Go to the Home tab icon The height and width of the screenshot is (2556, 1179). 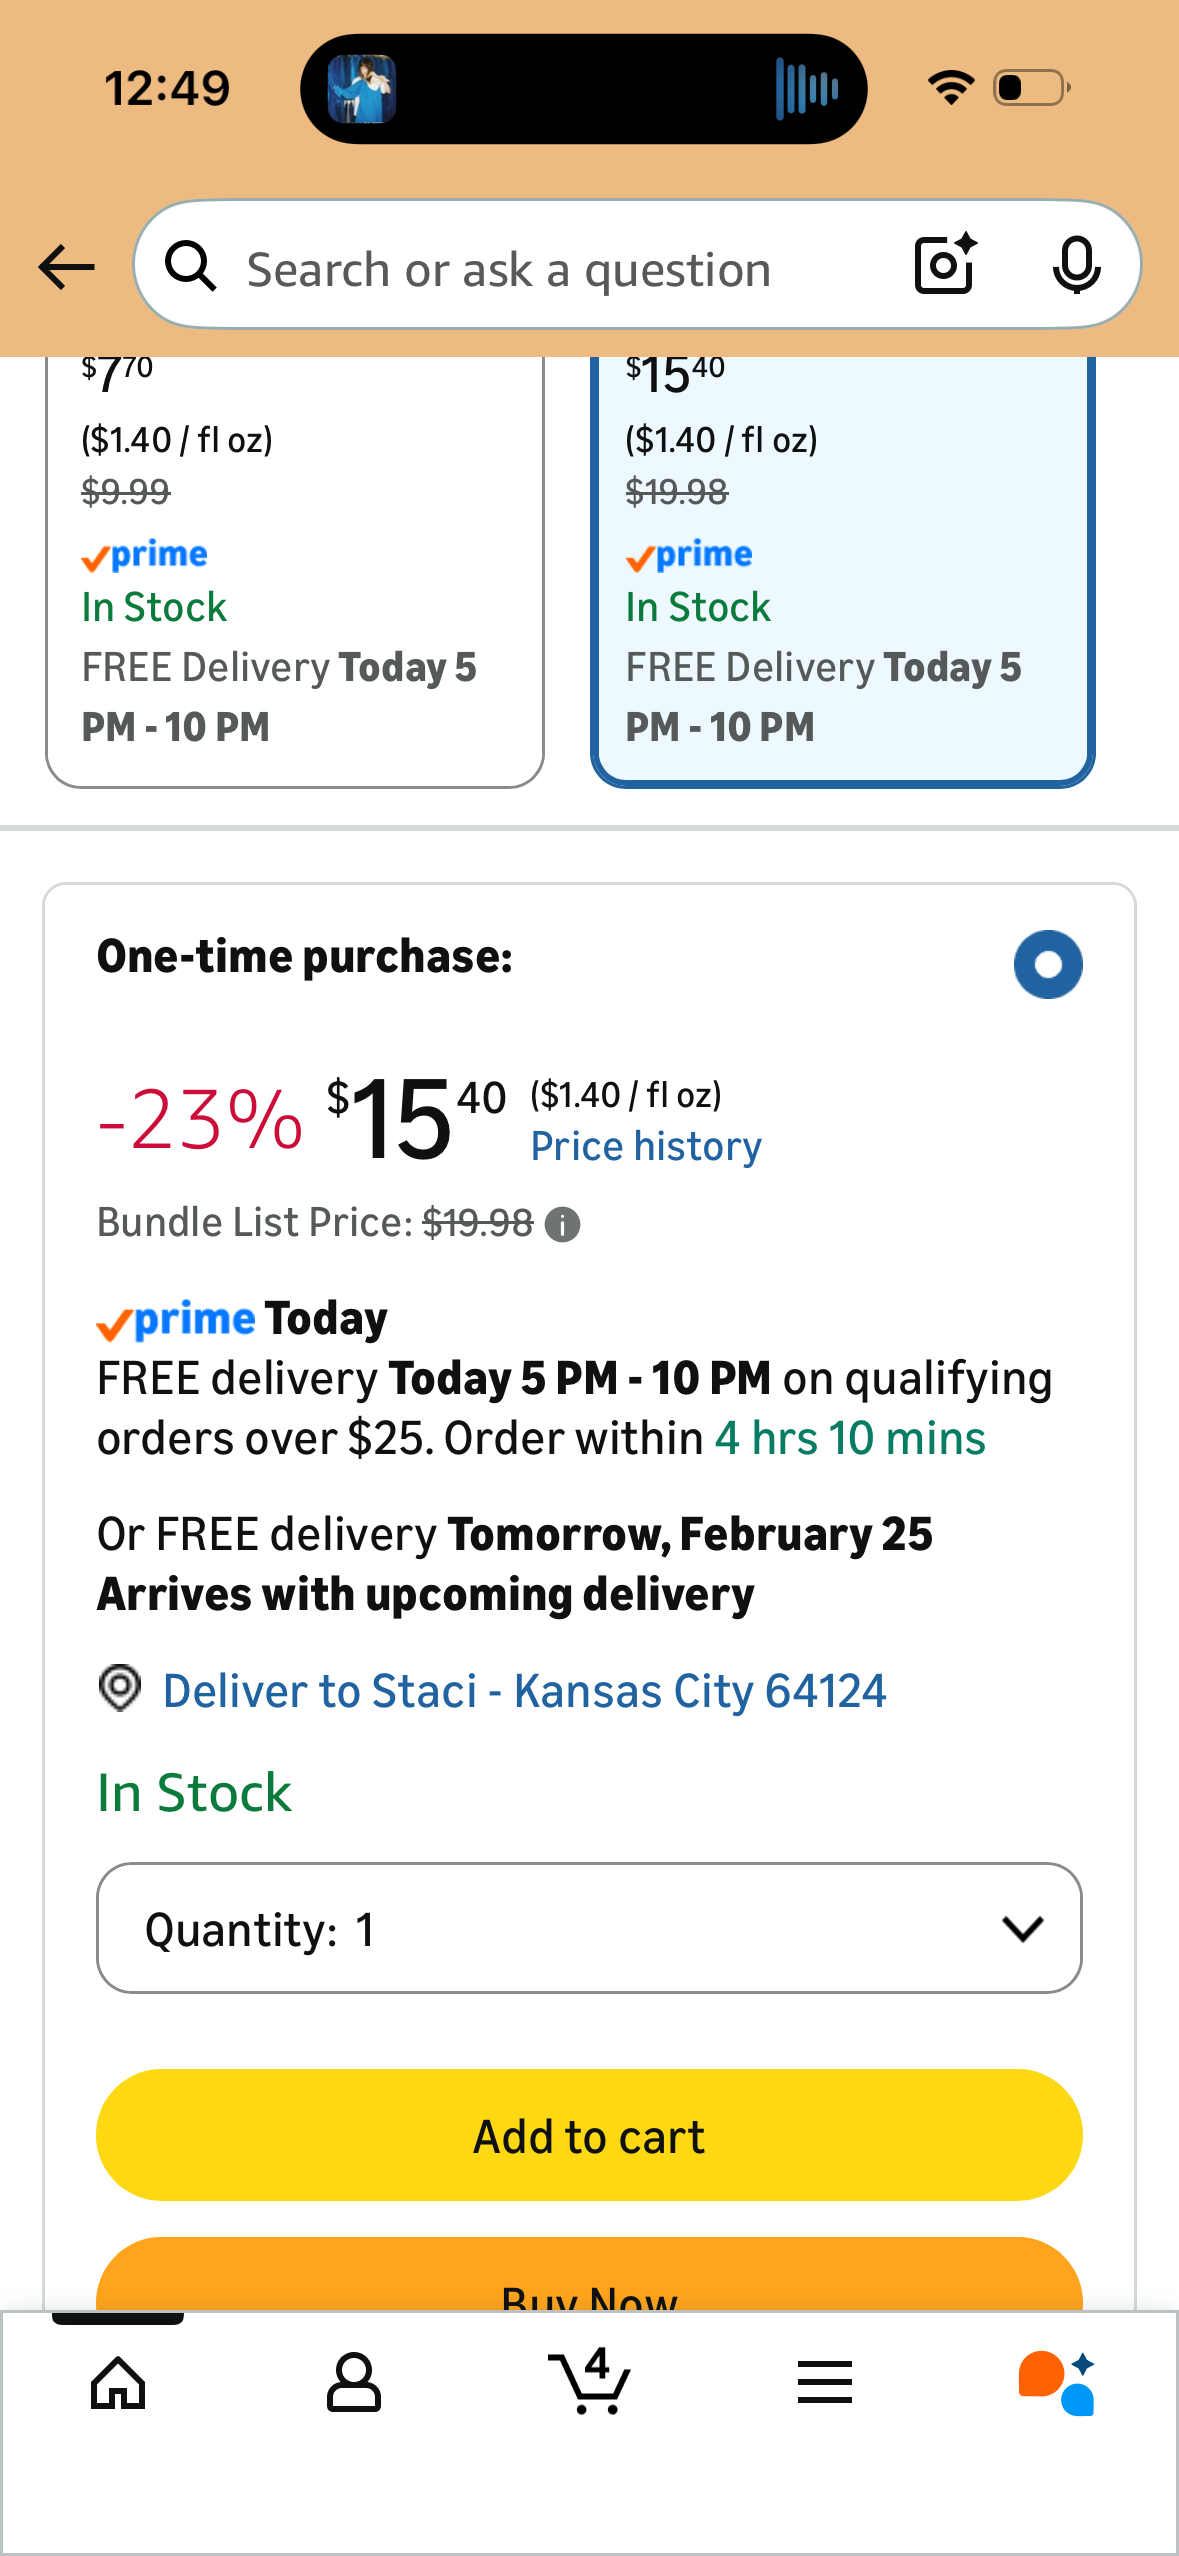click(x=118, y=2382)
